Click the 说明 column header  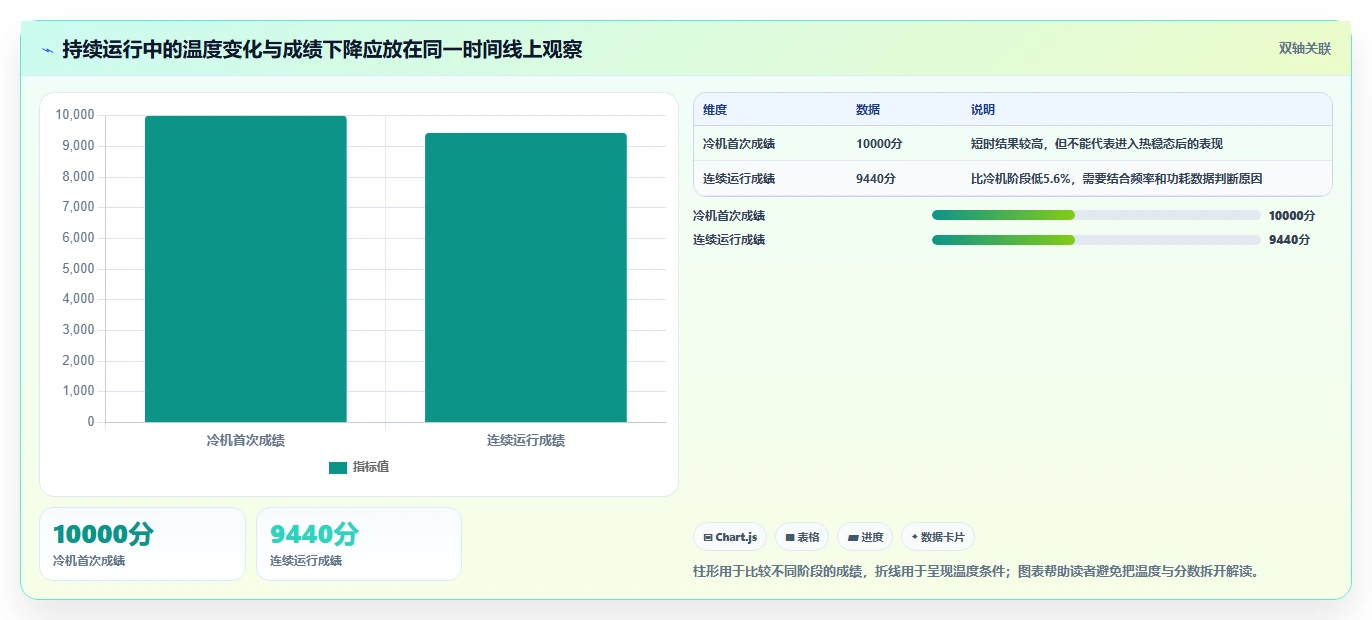coord(983,110)
